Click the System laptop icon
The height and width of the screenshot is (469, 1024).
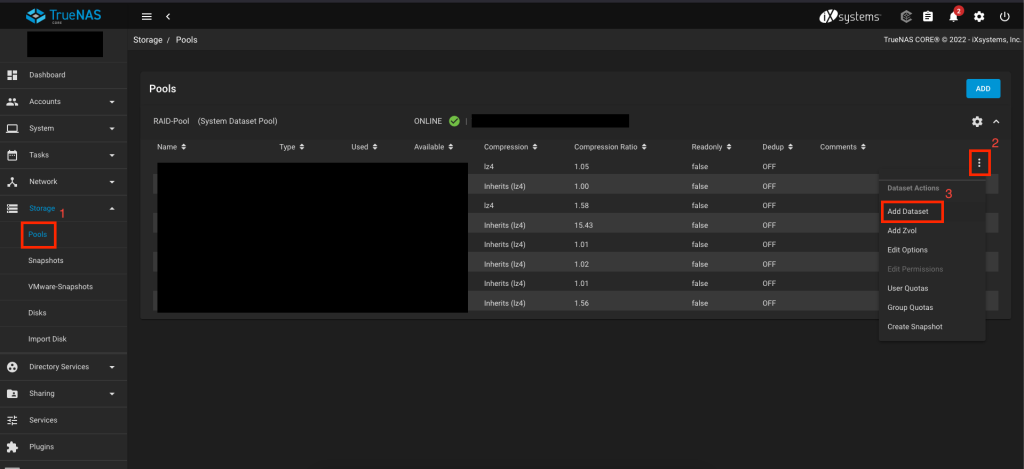tap(12, 129)
